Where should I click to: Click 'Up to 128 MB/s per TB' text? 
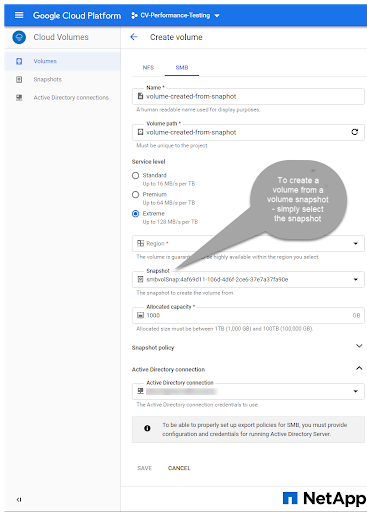coord(170,222)
